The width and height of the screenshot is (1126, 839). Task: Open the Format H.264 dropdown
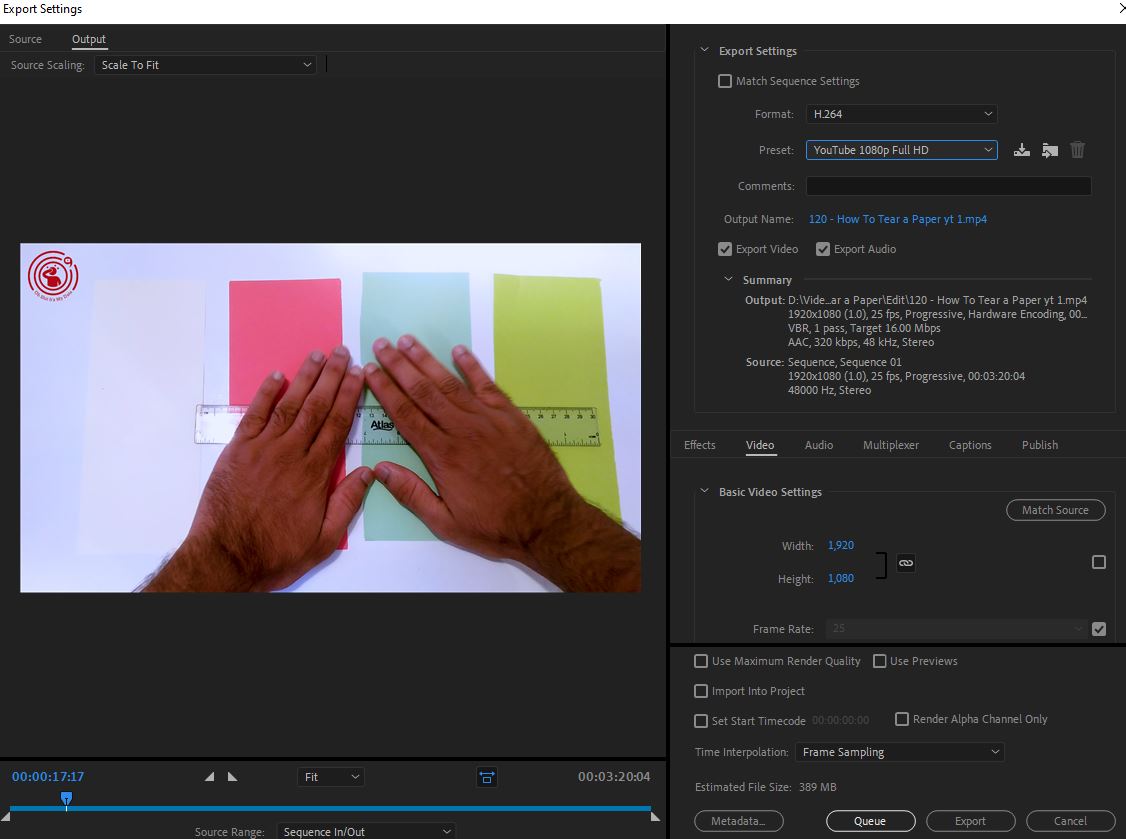pyautogui.click(x=902, y=114)
